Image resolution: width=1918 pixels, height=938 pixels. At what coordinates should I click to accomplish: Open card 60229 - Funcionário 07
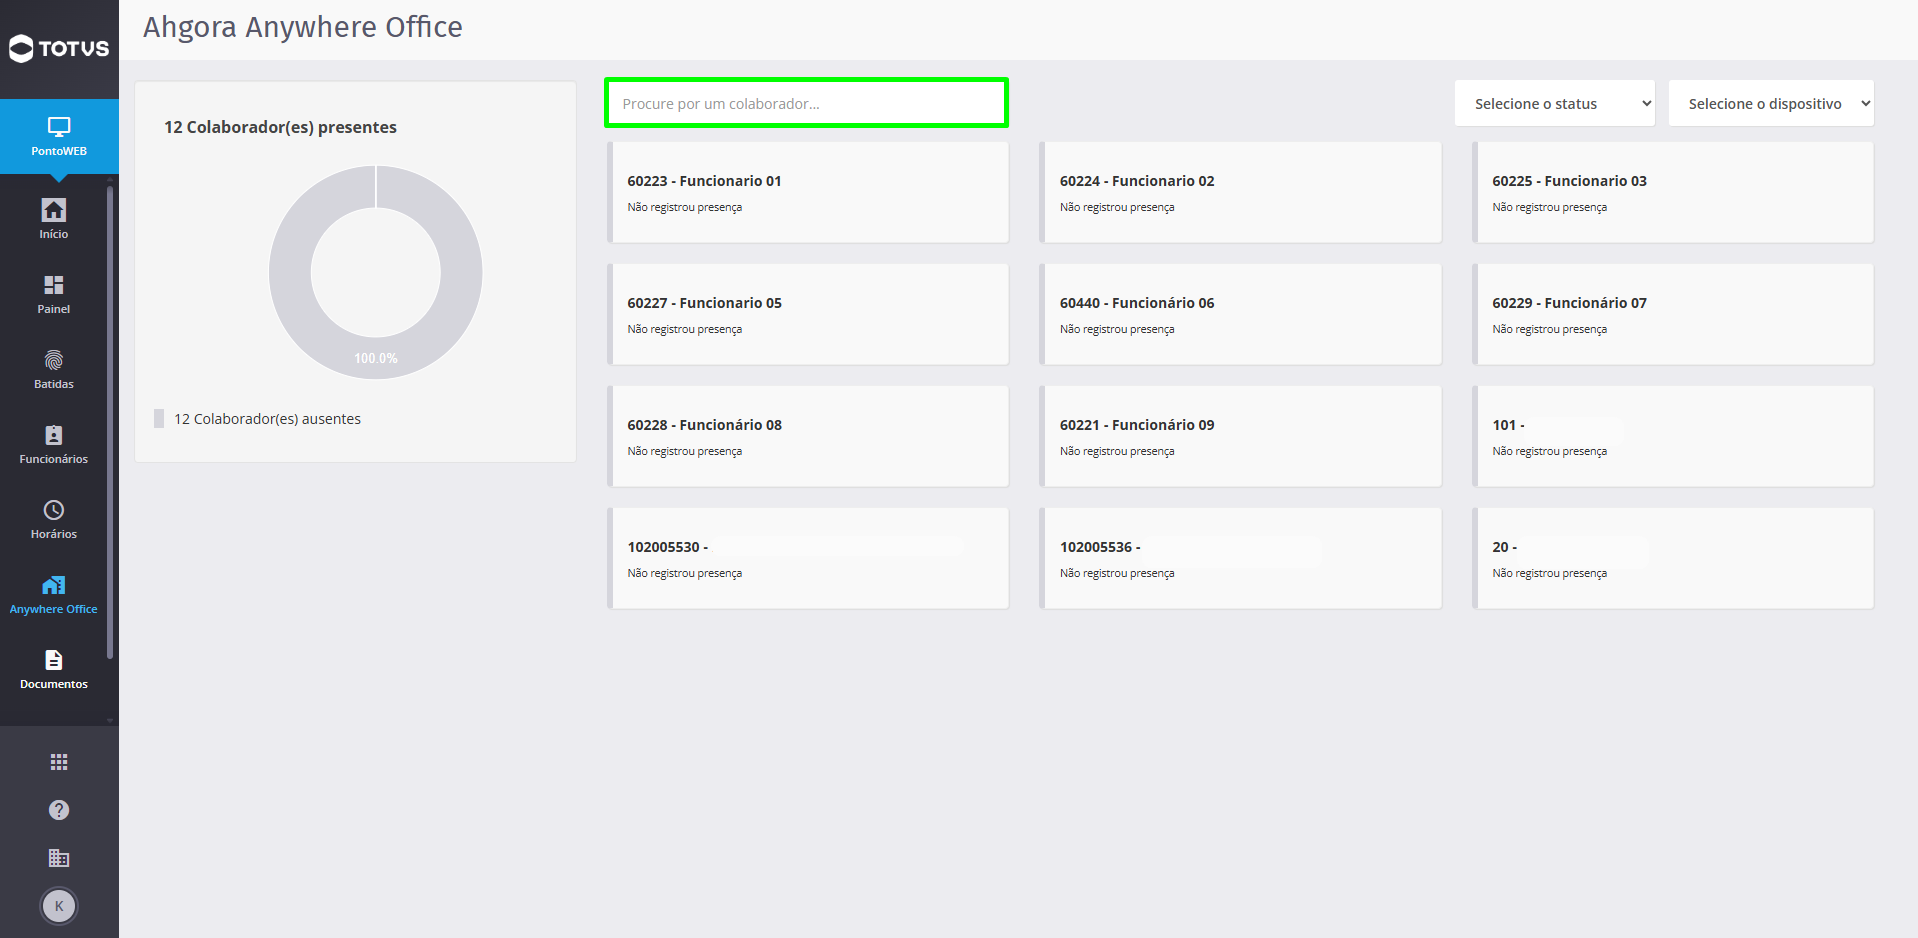coord(1673,314)
